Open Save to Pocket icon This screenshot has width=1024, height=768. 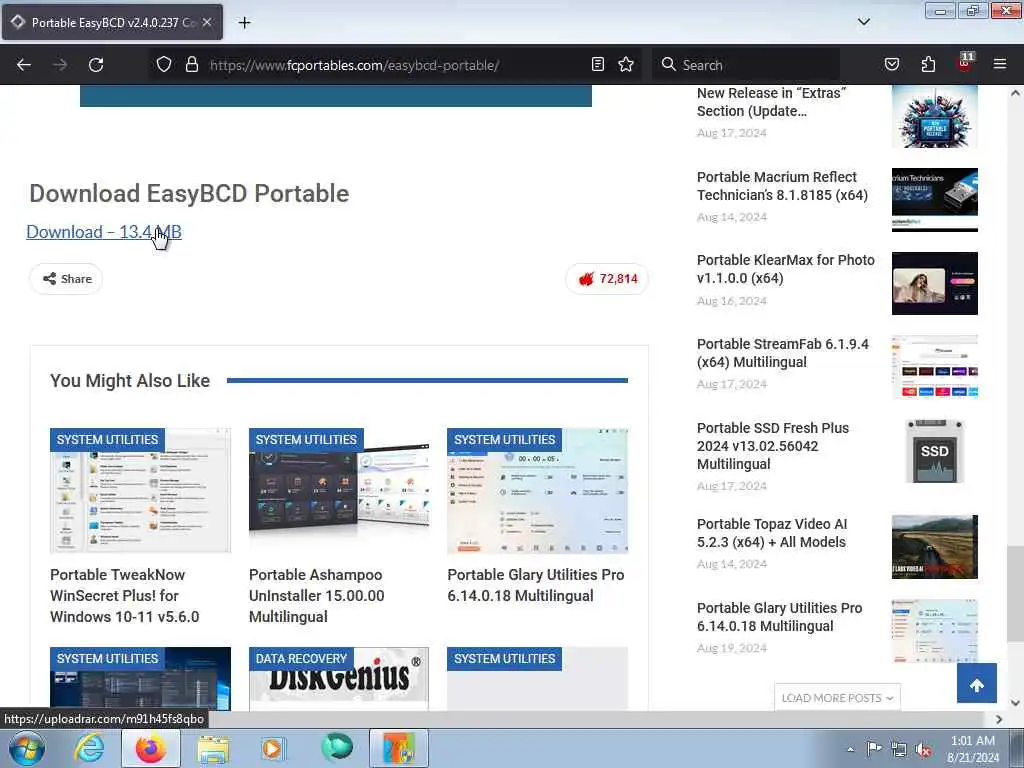pyautogui.click(x=891, y=64)
